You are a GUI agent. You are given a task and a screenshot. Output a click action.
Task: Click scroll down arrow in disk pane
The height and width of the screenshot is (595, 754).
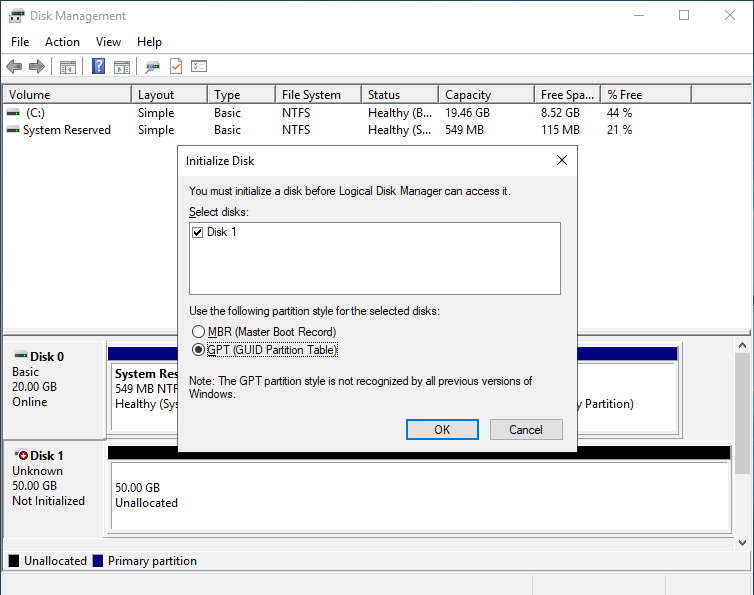742,543
